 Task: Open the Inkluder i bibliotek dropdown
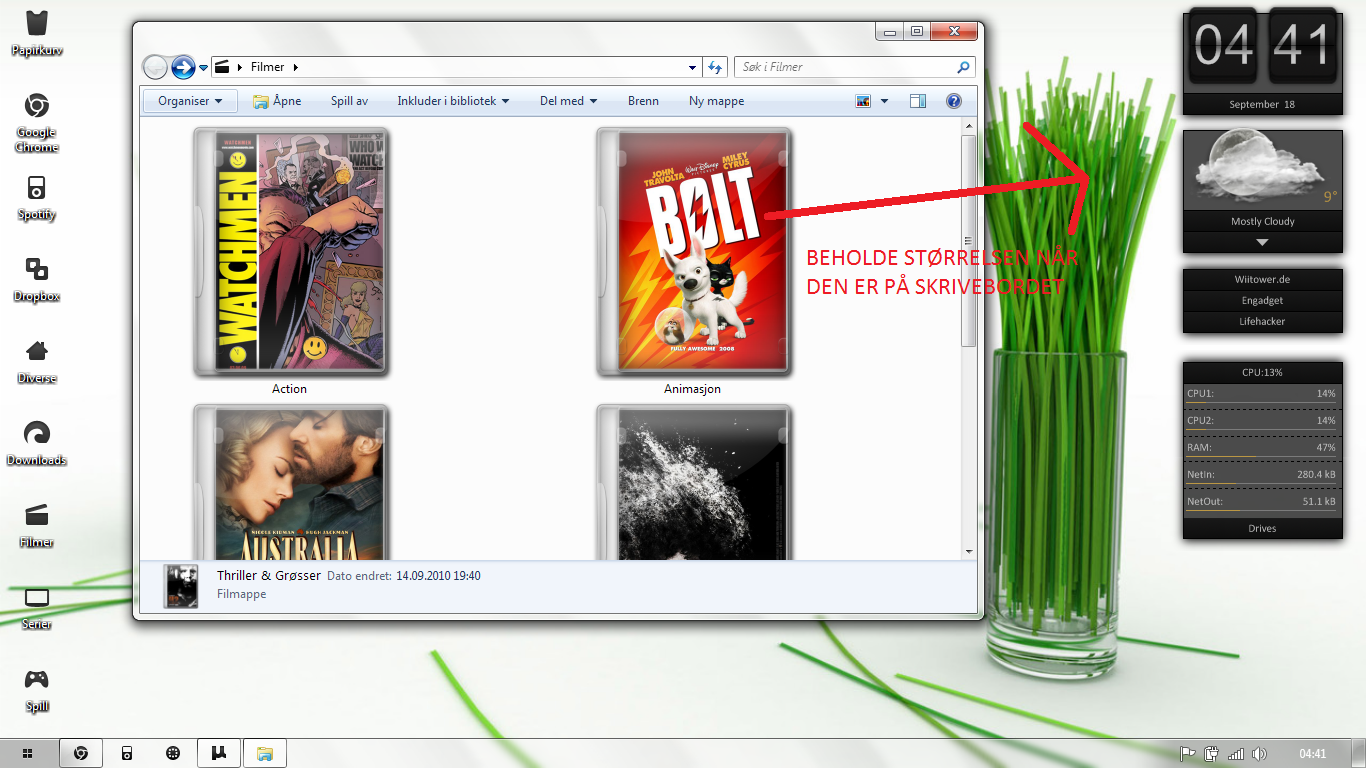coord(453,101)
